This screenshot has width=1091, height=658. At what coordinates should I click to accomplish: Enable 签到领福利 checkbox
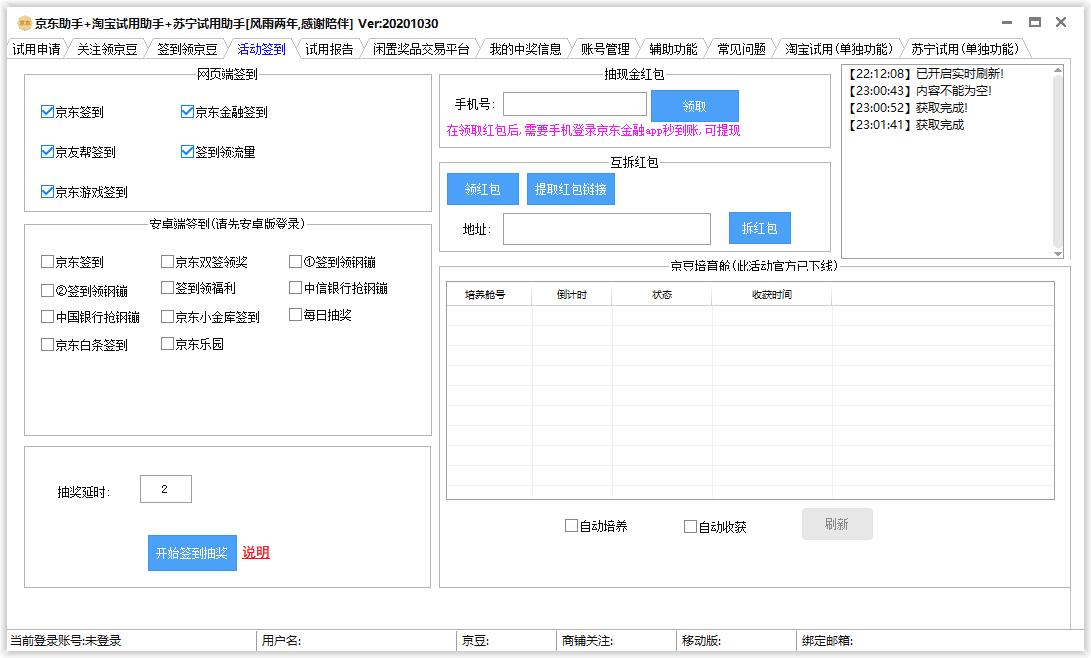[167, 287]
